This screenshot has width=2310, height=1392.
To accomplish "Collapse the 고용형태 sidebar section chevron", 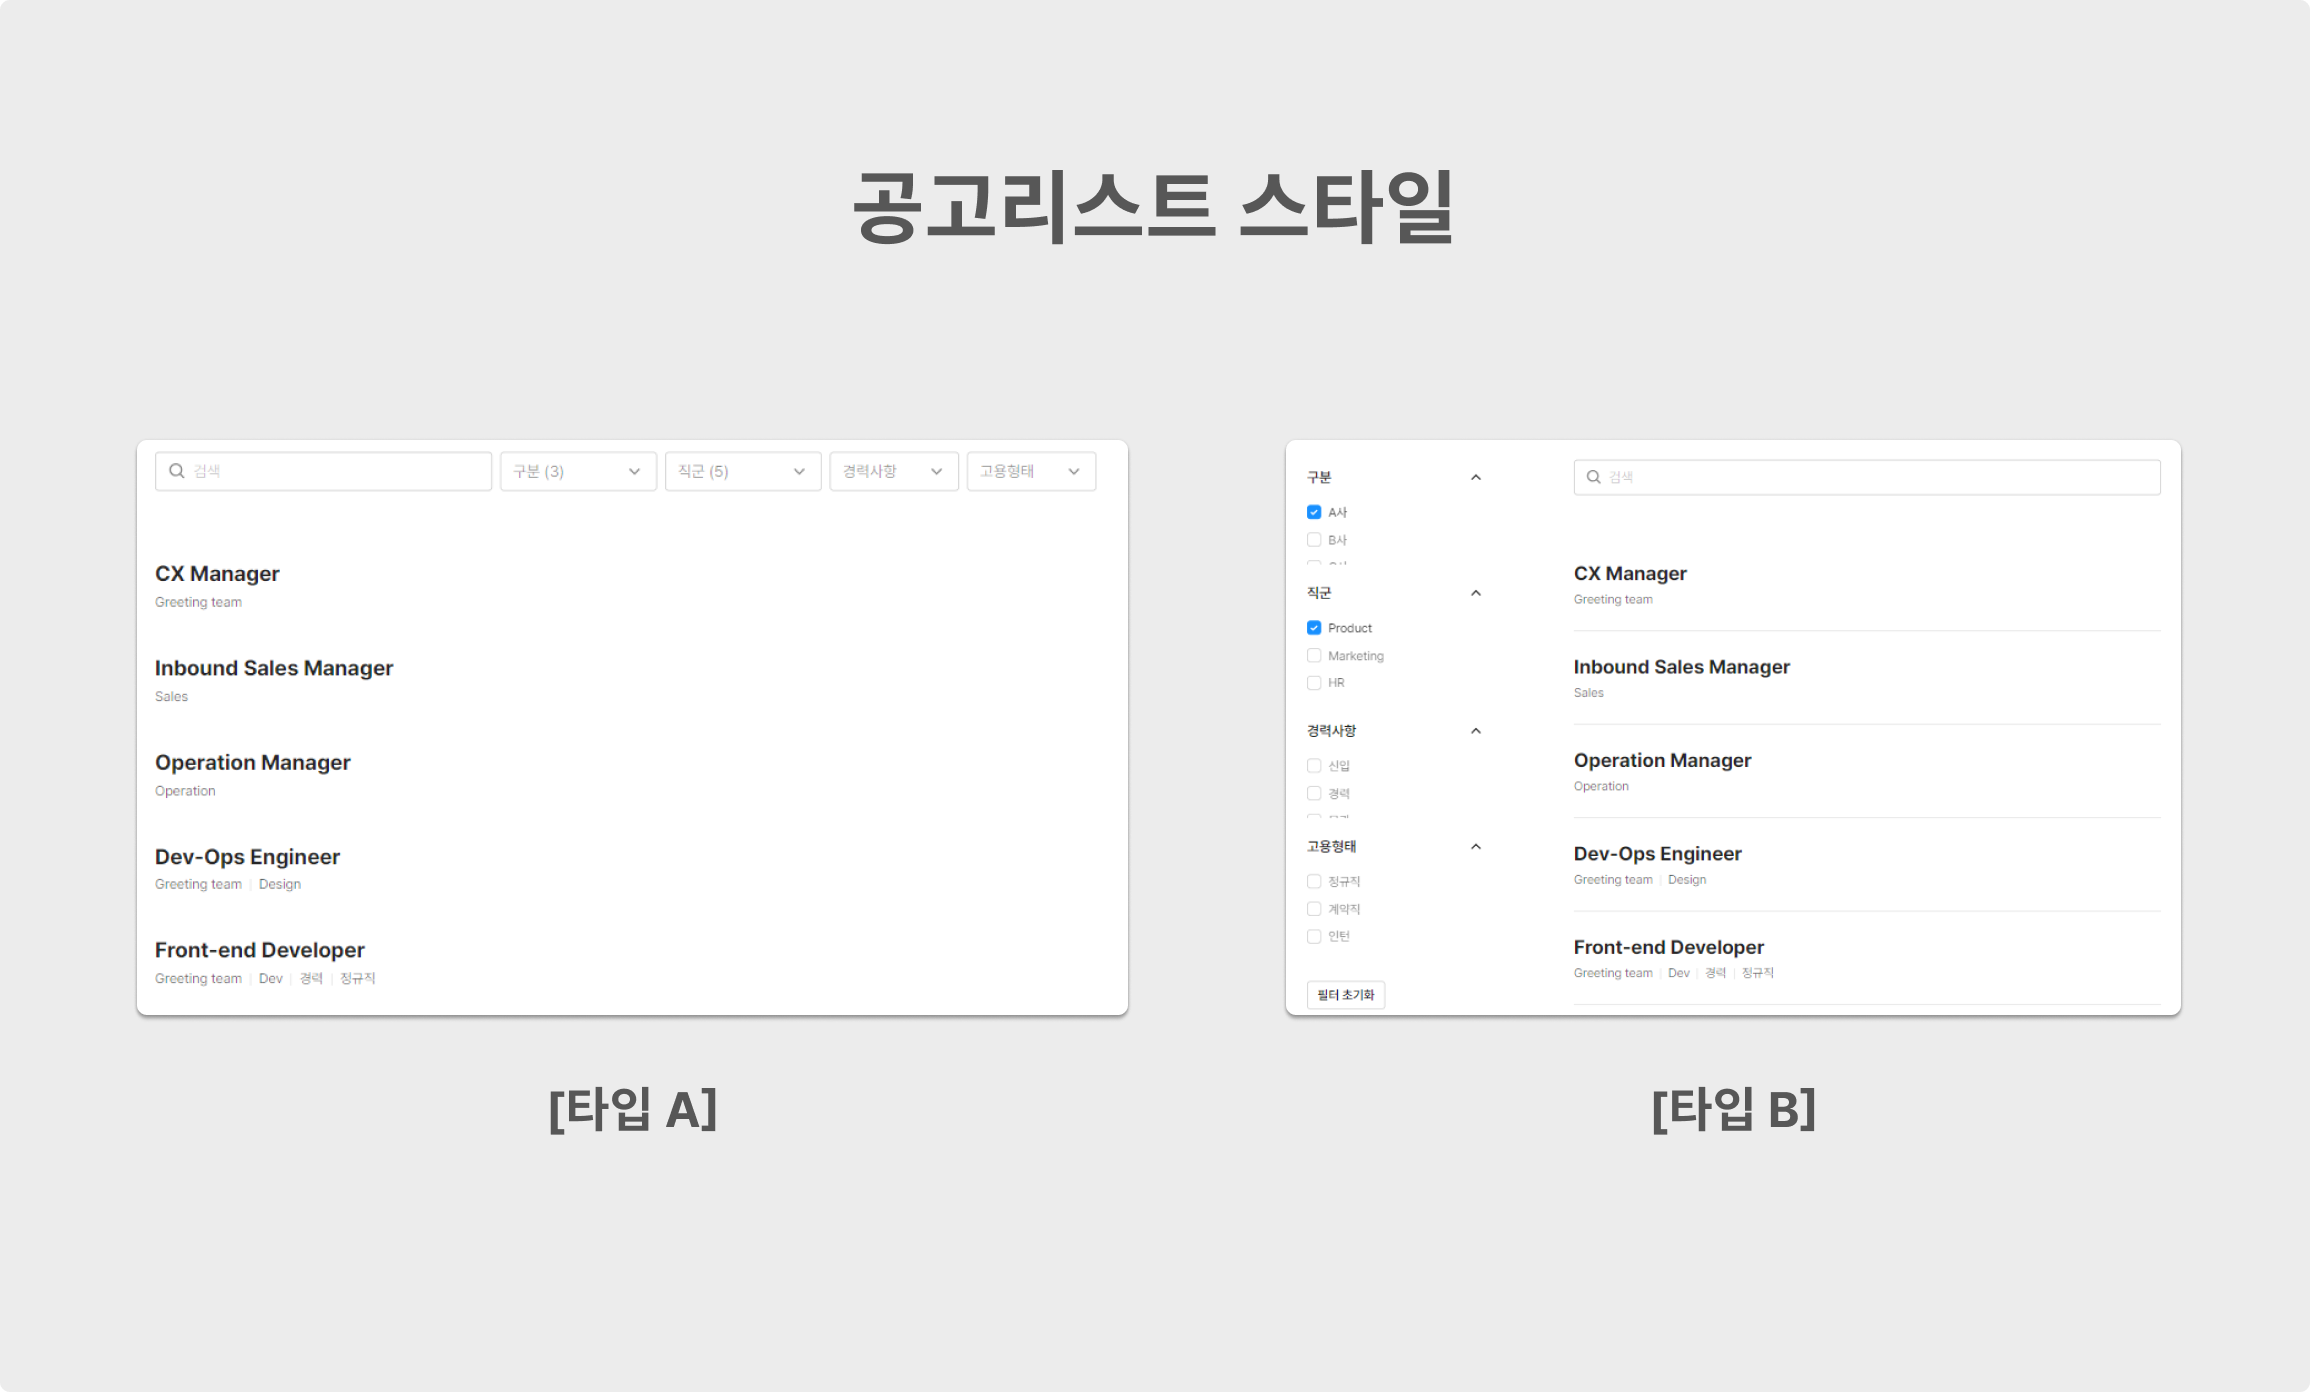I will (x=1476, y=846).
